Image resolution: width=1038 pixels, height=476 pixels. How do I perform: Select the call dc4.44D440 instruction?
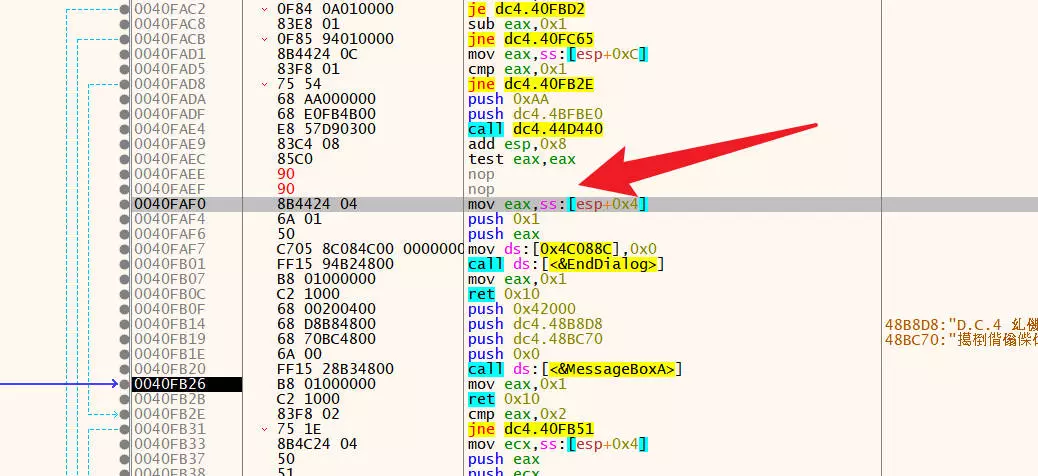pos(535,129)
